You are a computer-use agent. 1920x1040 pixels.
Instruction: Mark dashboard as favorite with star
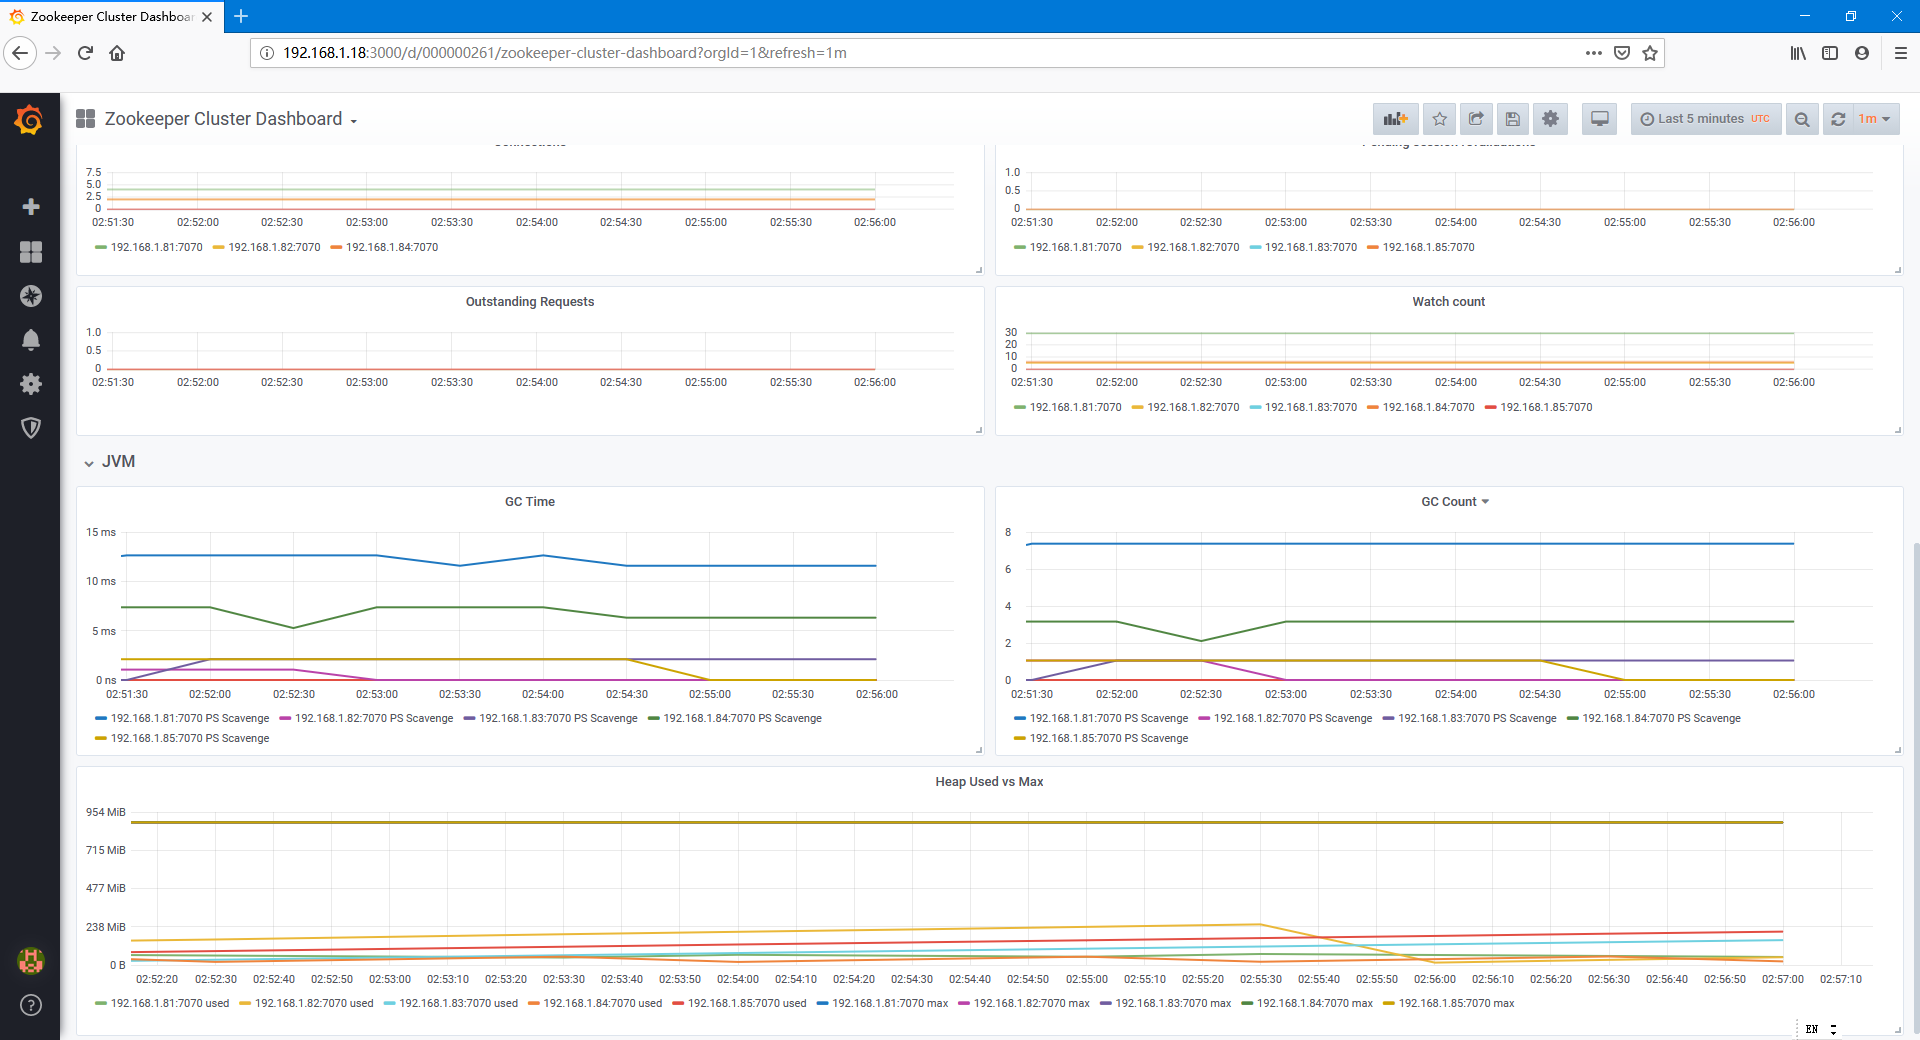(x=1439, y=119)
